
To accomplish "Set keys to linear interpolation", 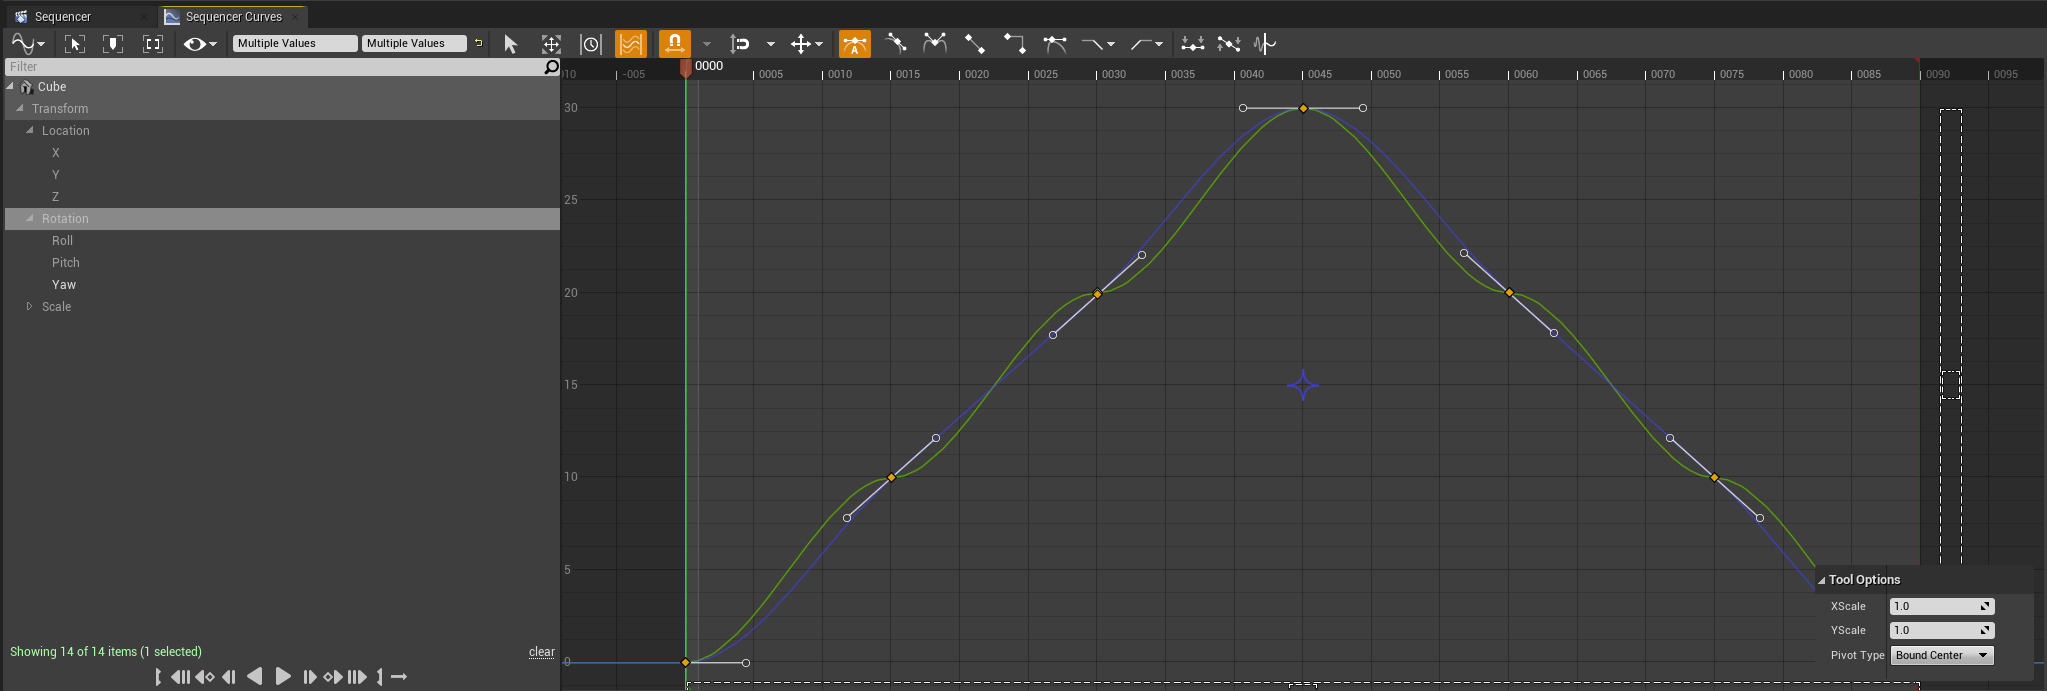I will [x=974, y=44].
